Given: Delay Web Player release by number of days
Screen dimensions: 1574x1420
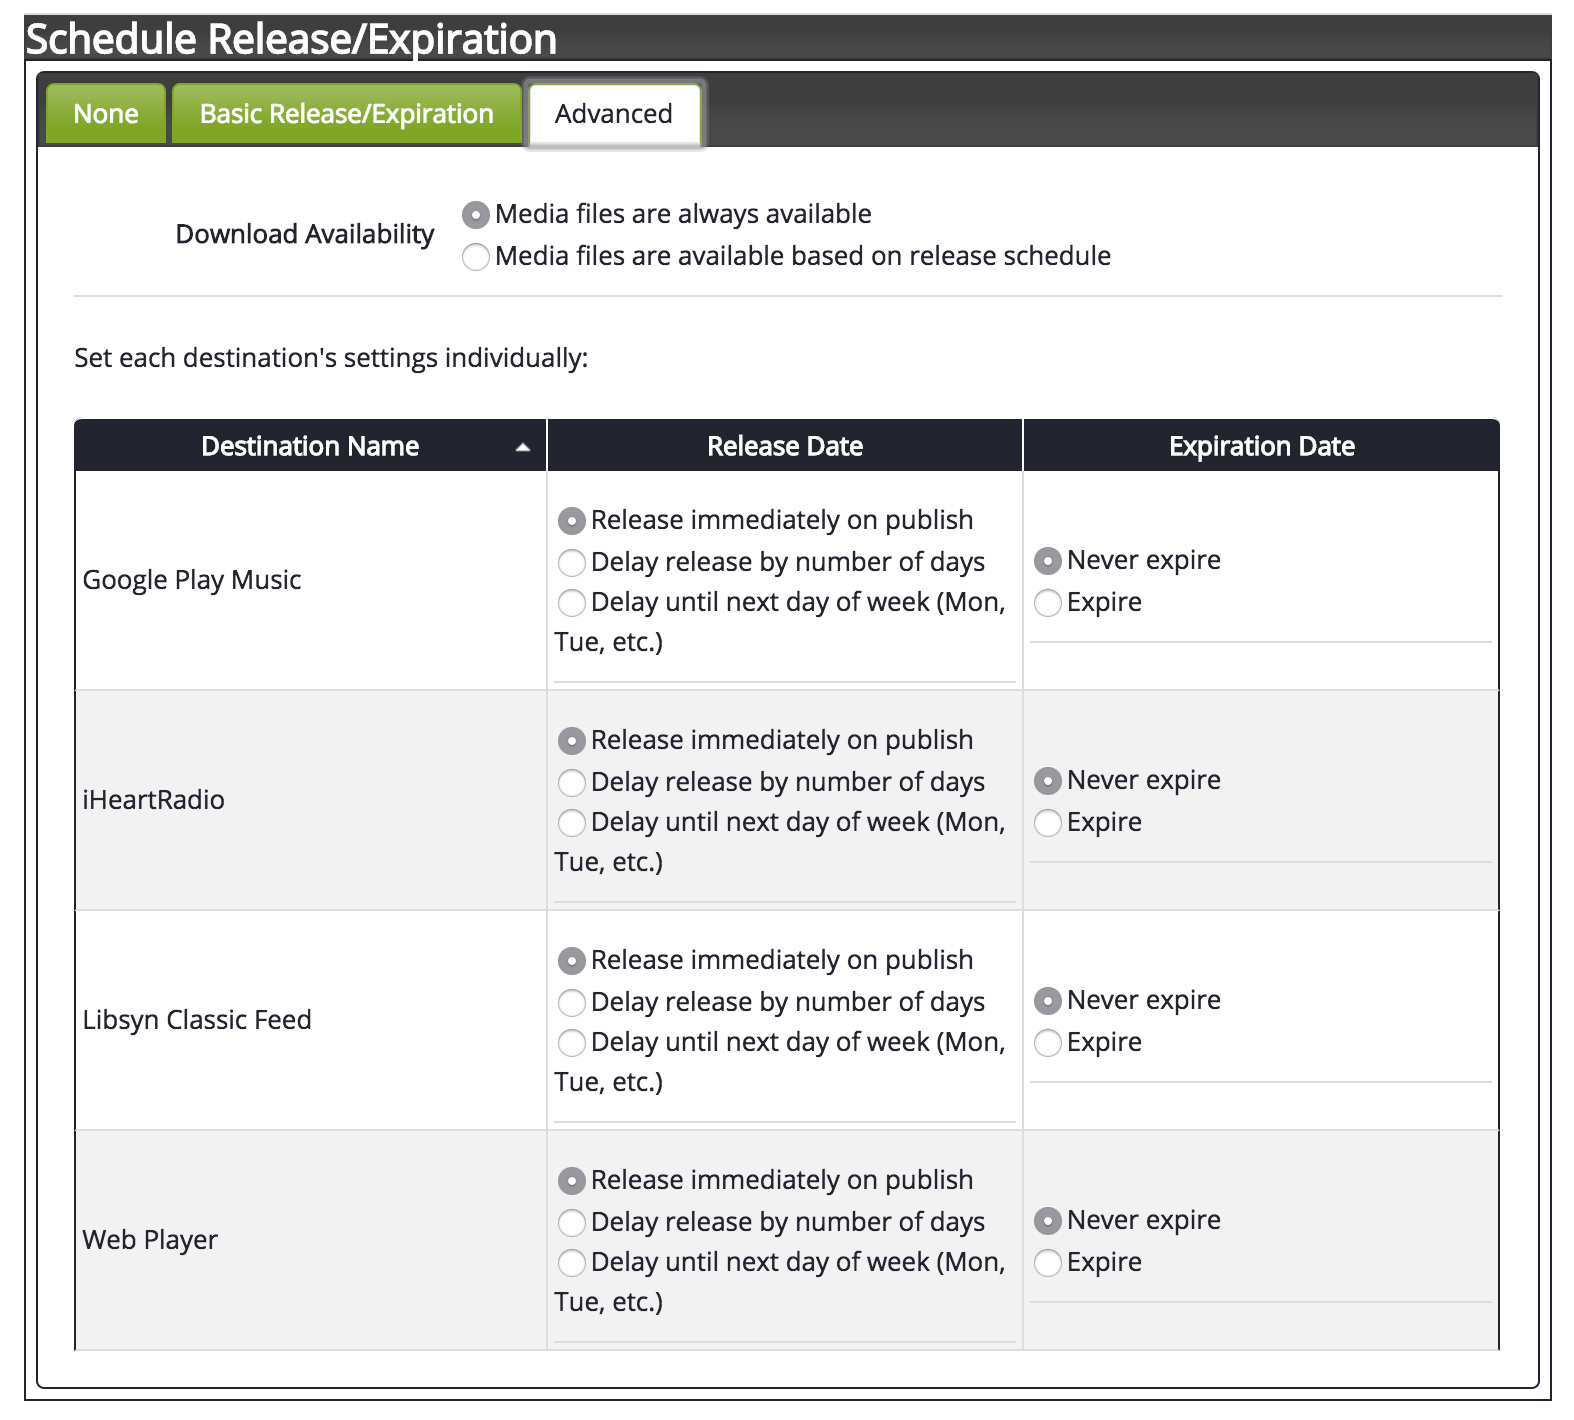Looking at the screenshot, I should tap(572, 1223).
